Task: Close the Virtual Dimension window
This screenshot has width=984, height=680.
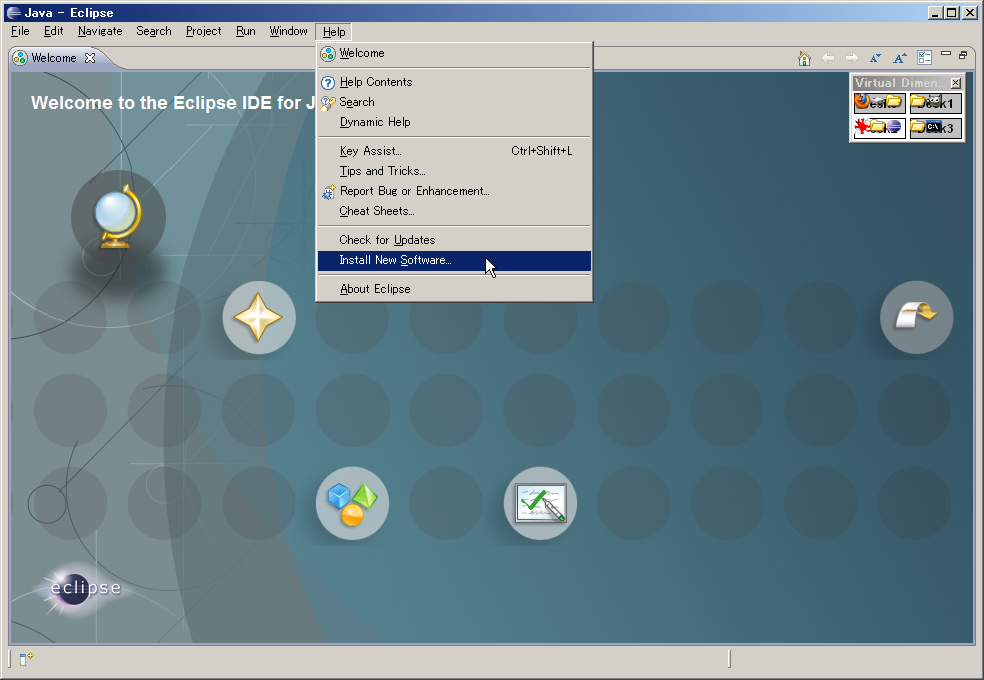Action: (956, 83)
